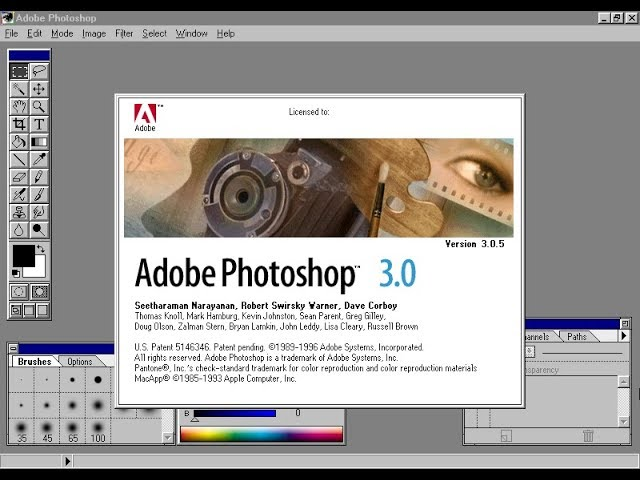Viewport: 640px width, 480px height.
Task: Swap foreground and background colors
Action: click(41, 249)
